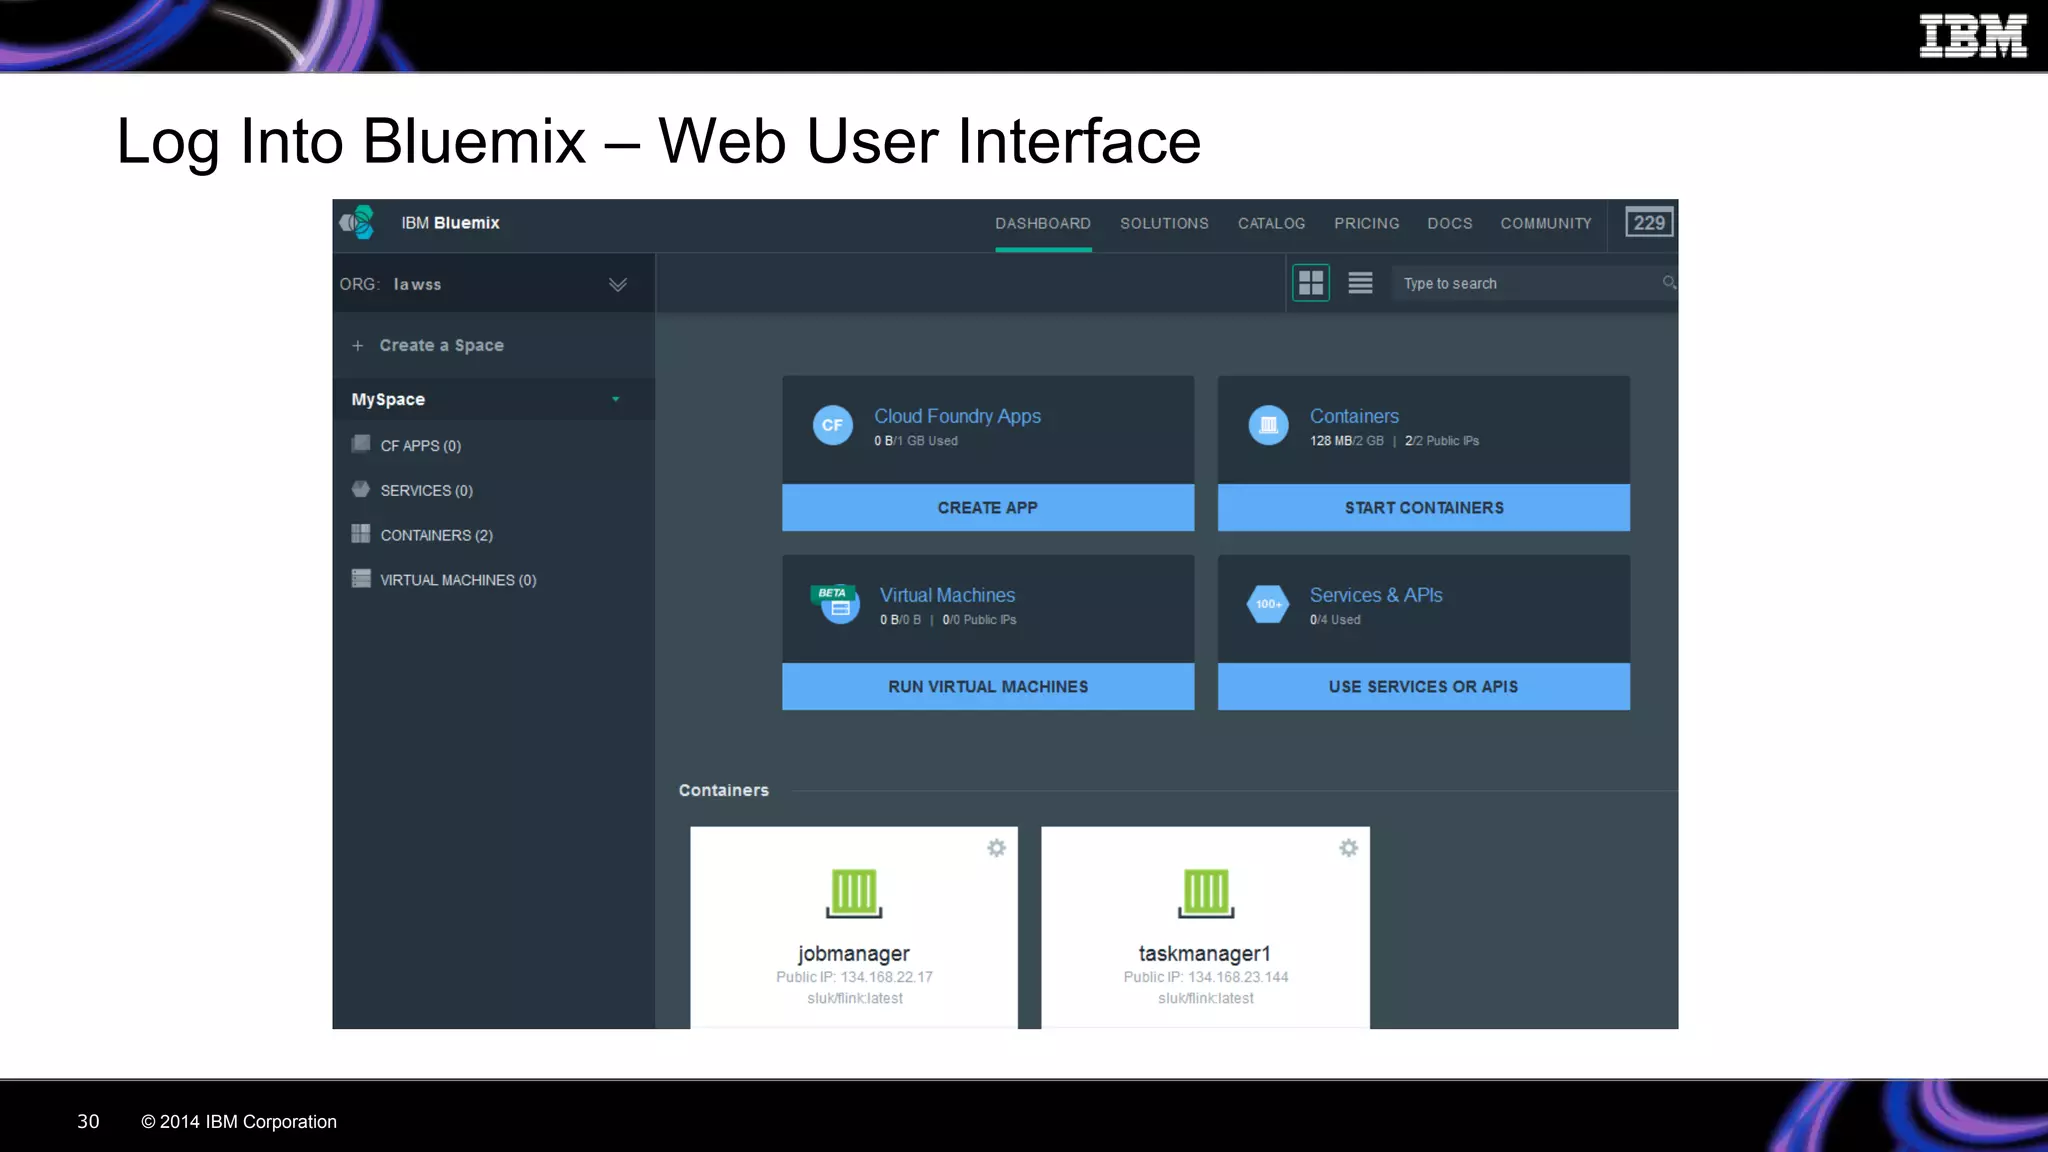Open the SOLUTIONS tab
The width and height of the screenshot is (2048, 1152).
pyautogui.click(x=1164, y=223)
